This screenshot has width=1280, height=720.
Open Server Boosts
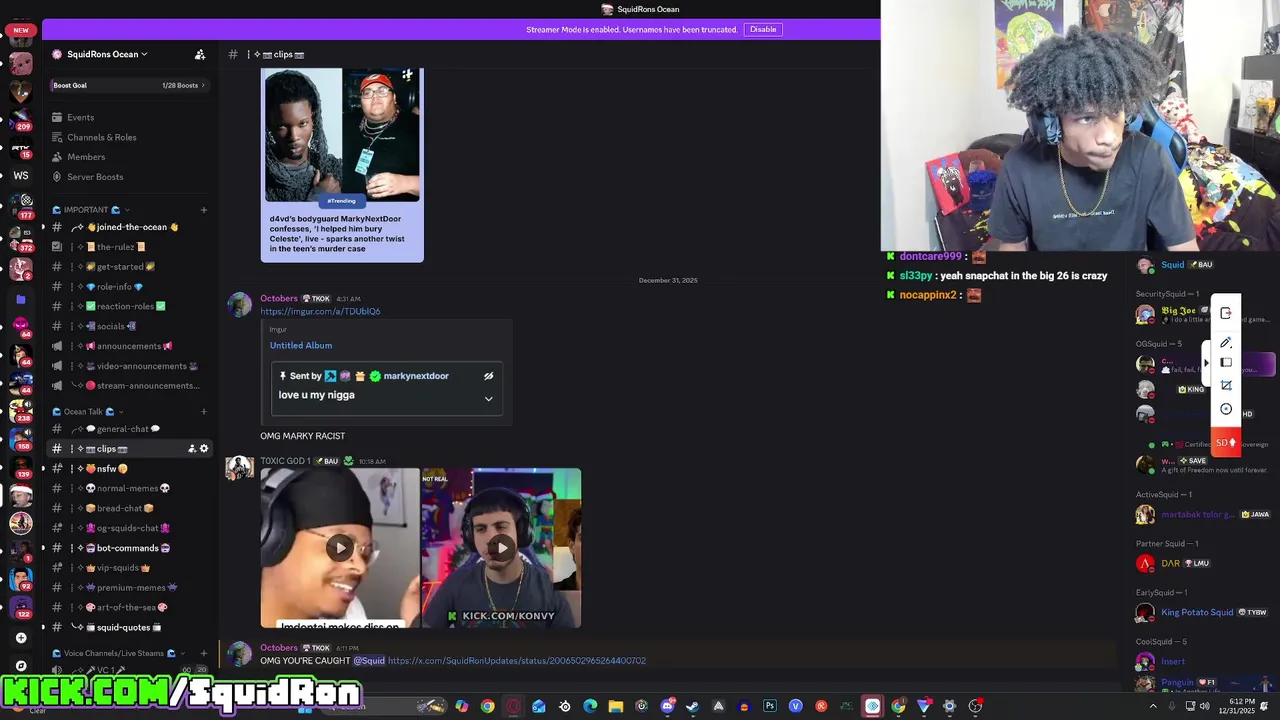(95, 177)
